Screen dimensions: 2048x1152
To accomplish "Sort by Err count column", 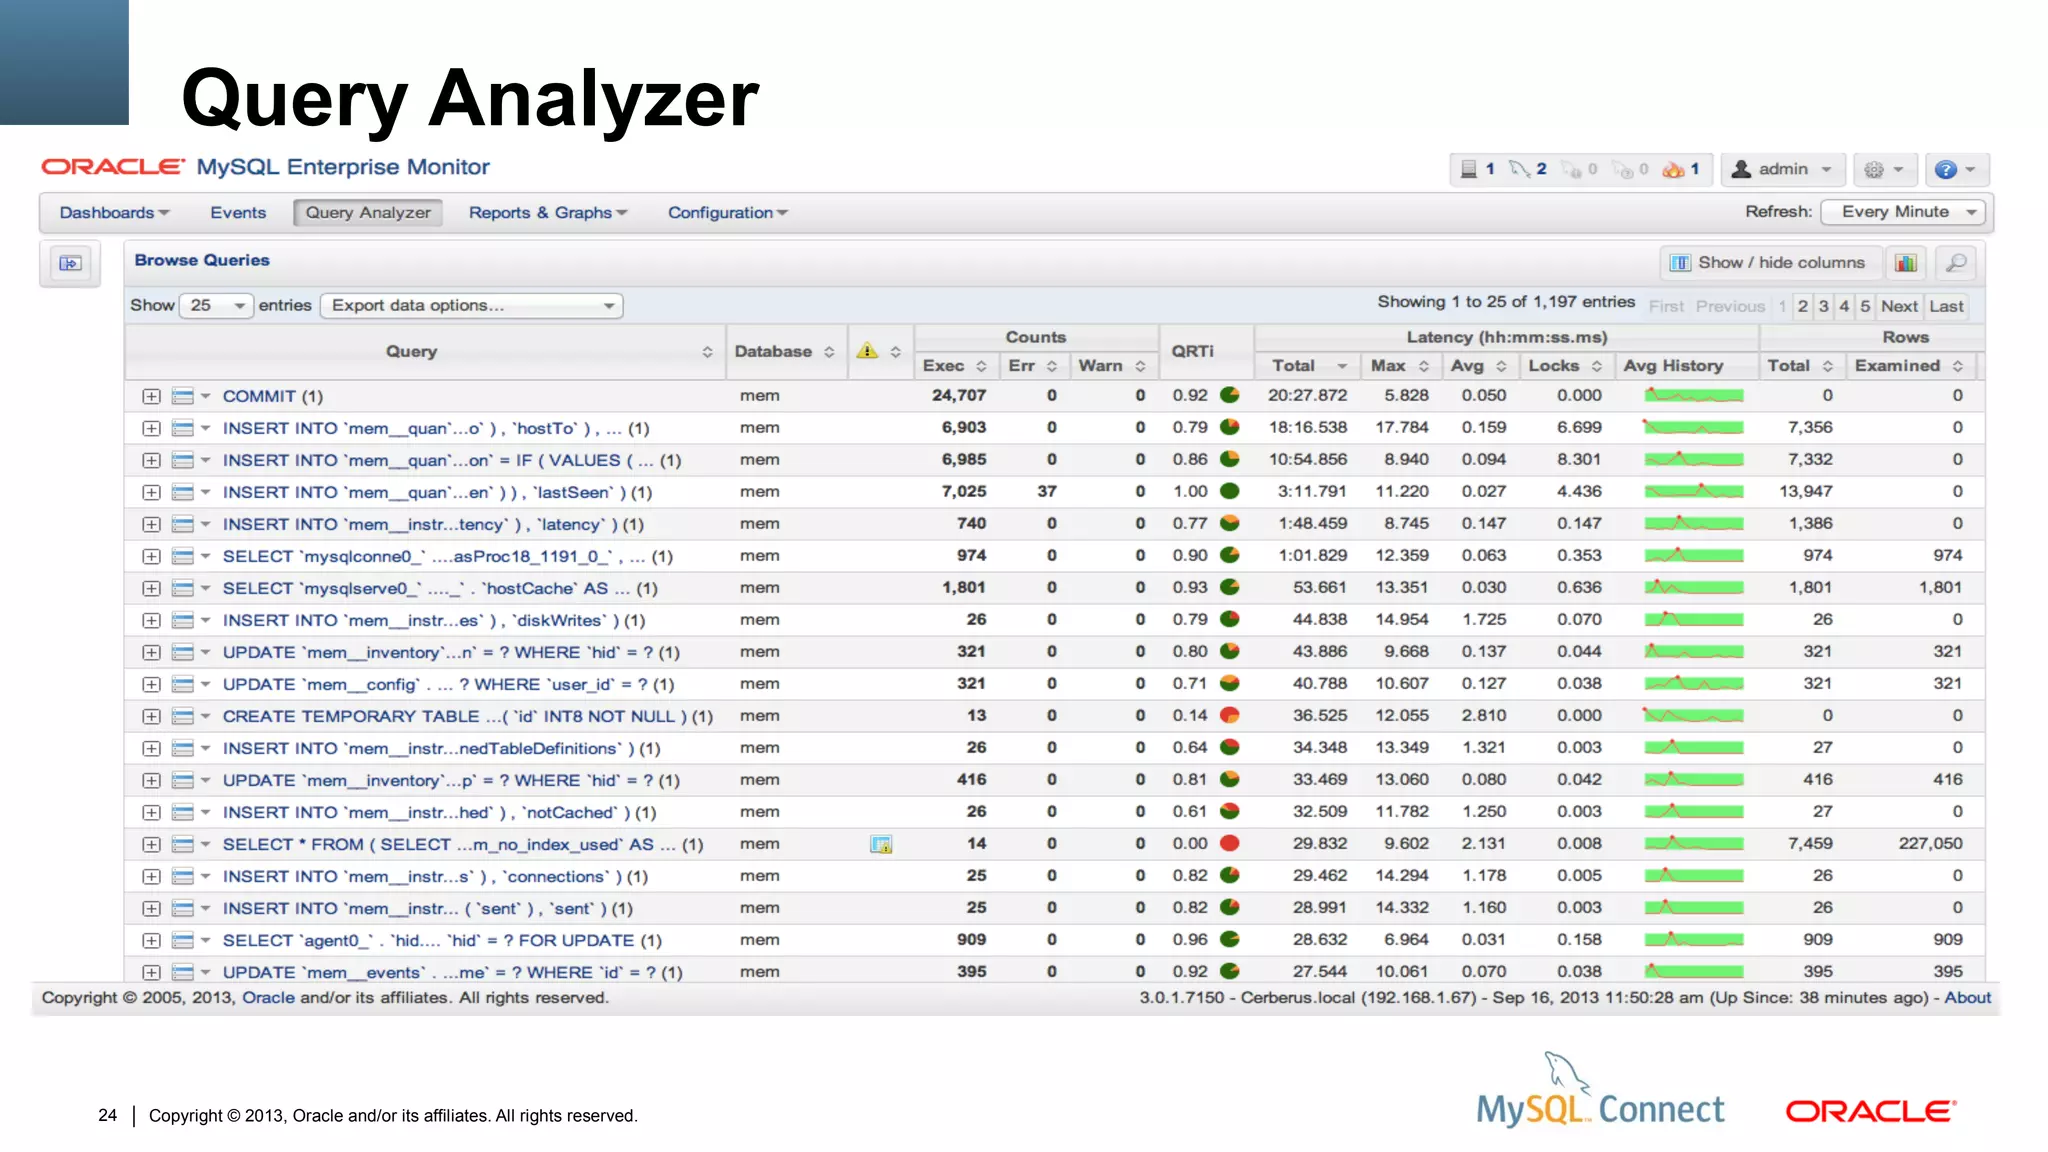I will tap(1033, 366).
